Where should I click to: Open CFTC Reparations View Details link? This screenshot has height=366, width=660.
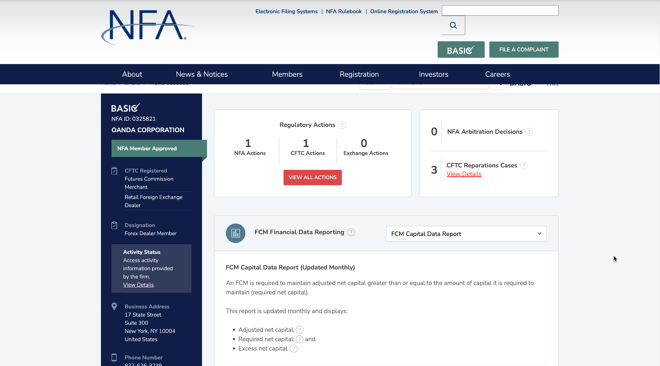[x=463, y=174]
